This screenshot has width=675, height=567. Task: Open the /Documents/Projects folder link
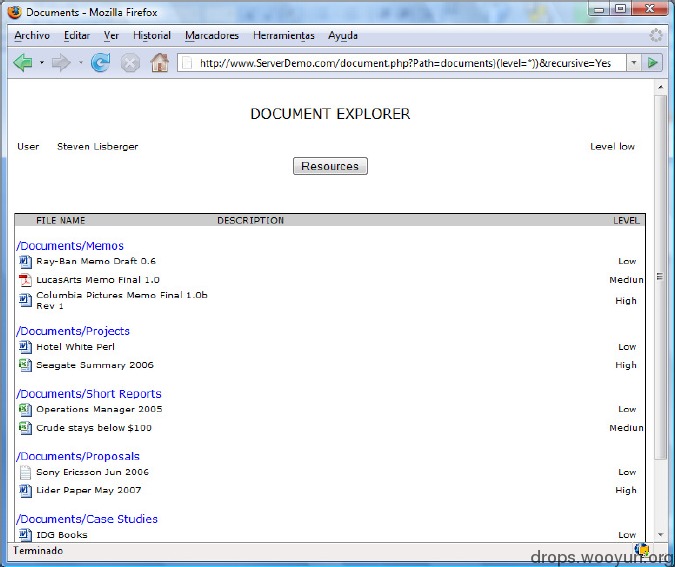73,331
